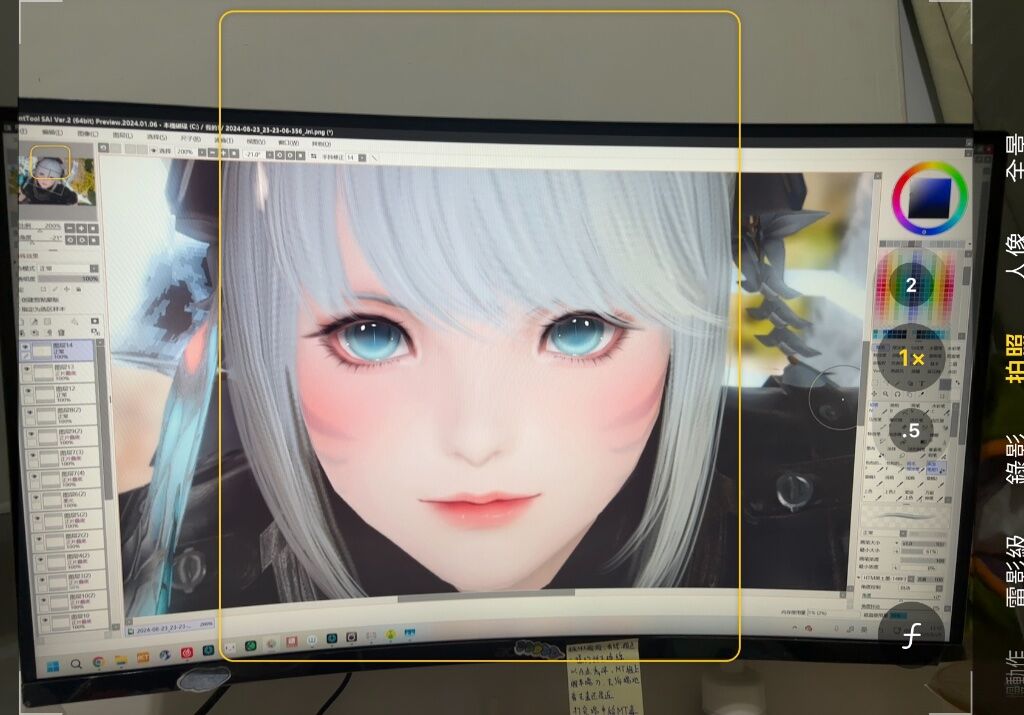1024x715 pixels.
Task: Clear the selected layer contents
Action: (x=48, y=332)
